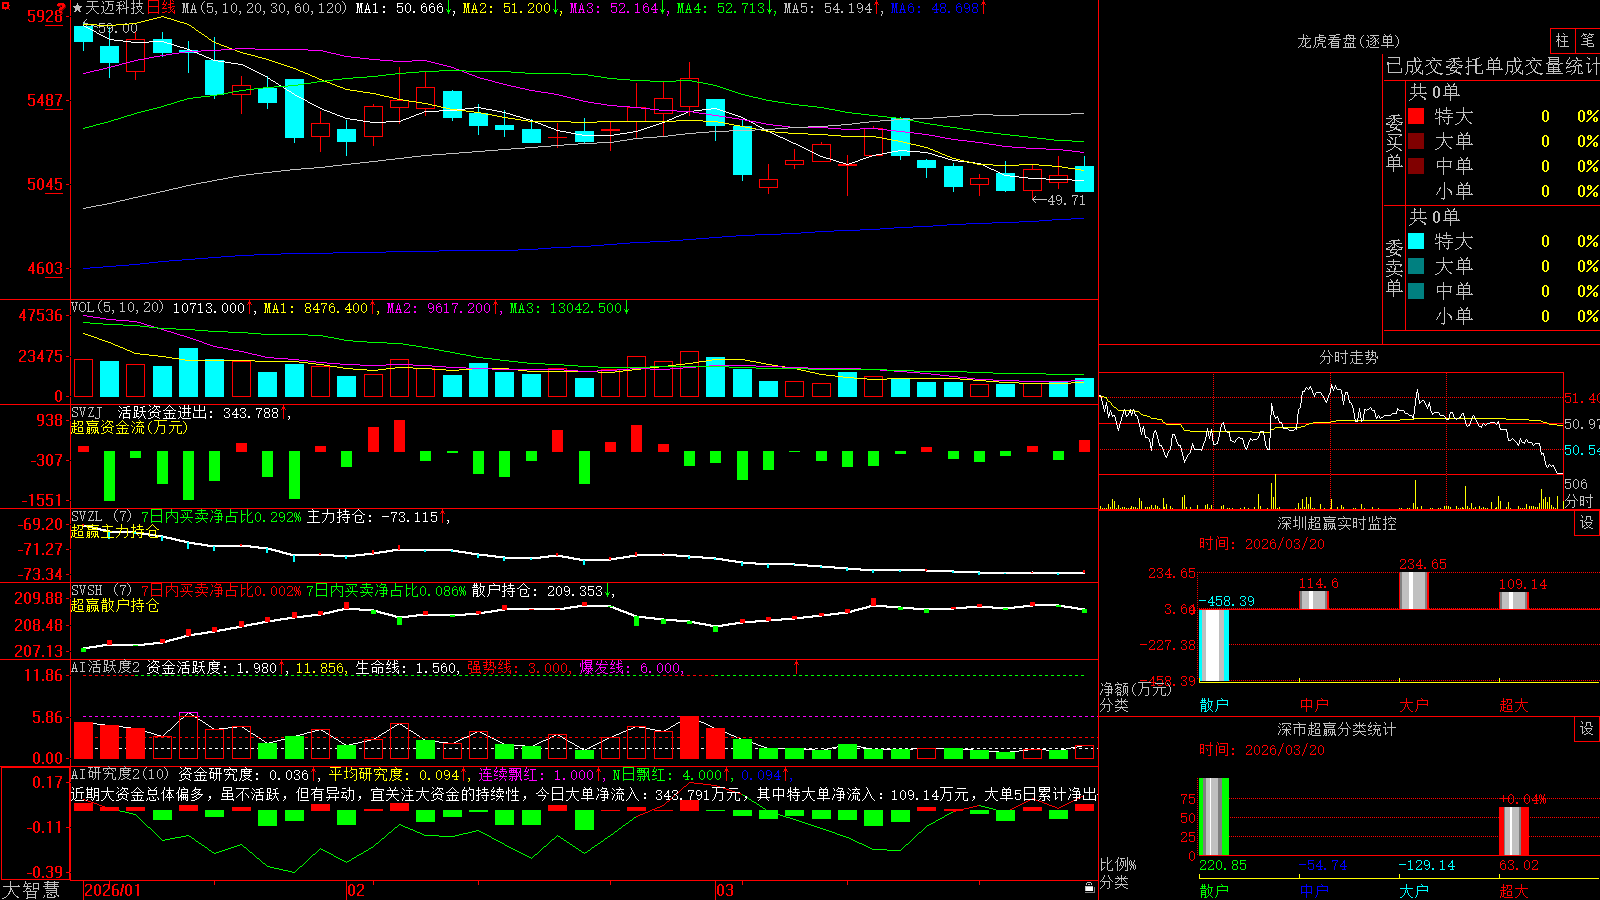Switch 龙虎看盘 to 笔 view
Image resolution: width=1600 pixels, height=900 pixels.
[x=1587, y=40]
